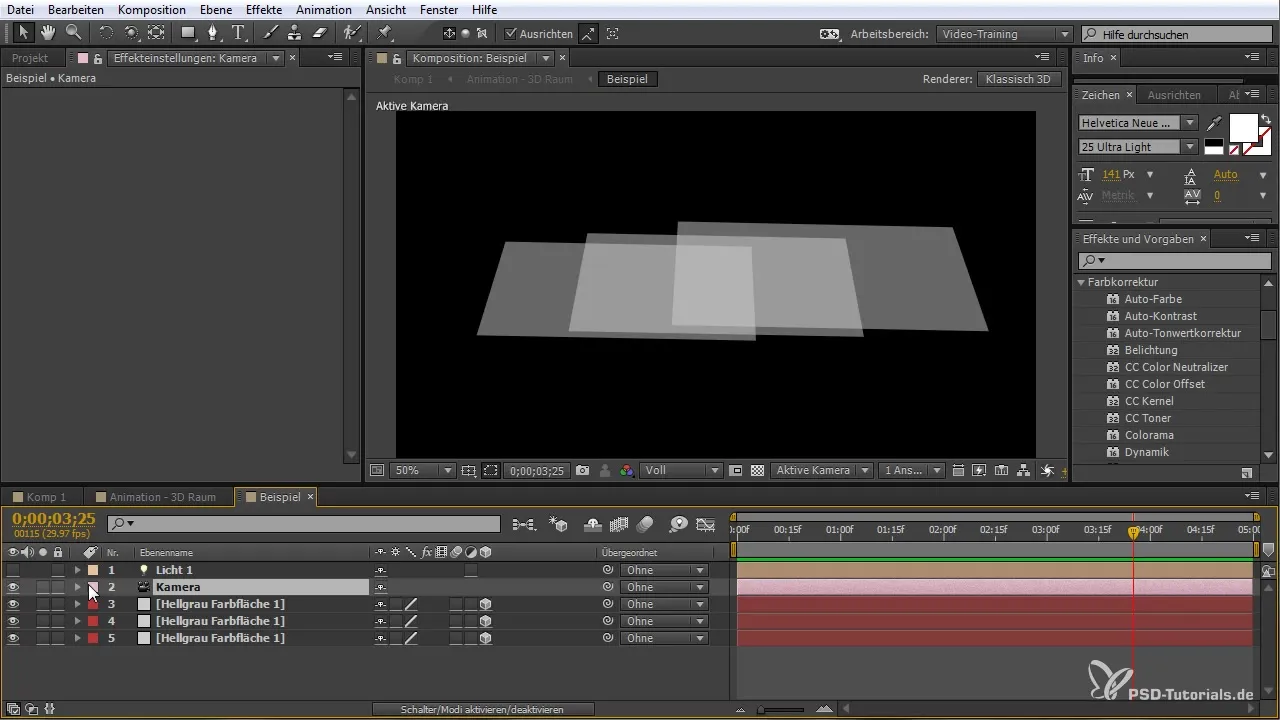Hide the Kamera layer
The width and height of the screenshot is (1280, 720).
coord(13,587)
